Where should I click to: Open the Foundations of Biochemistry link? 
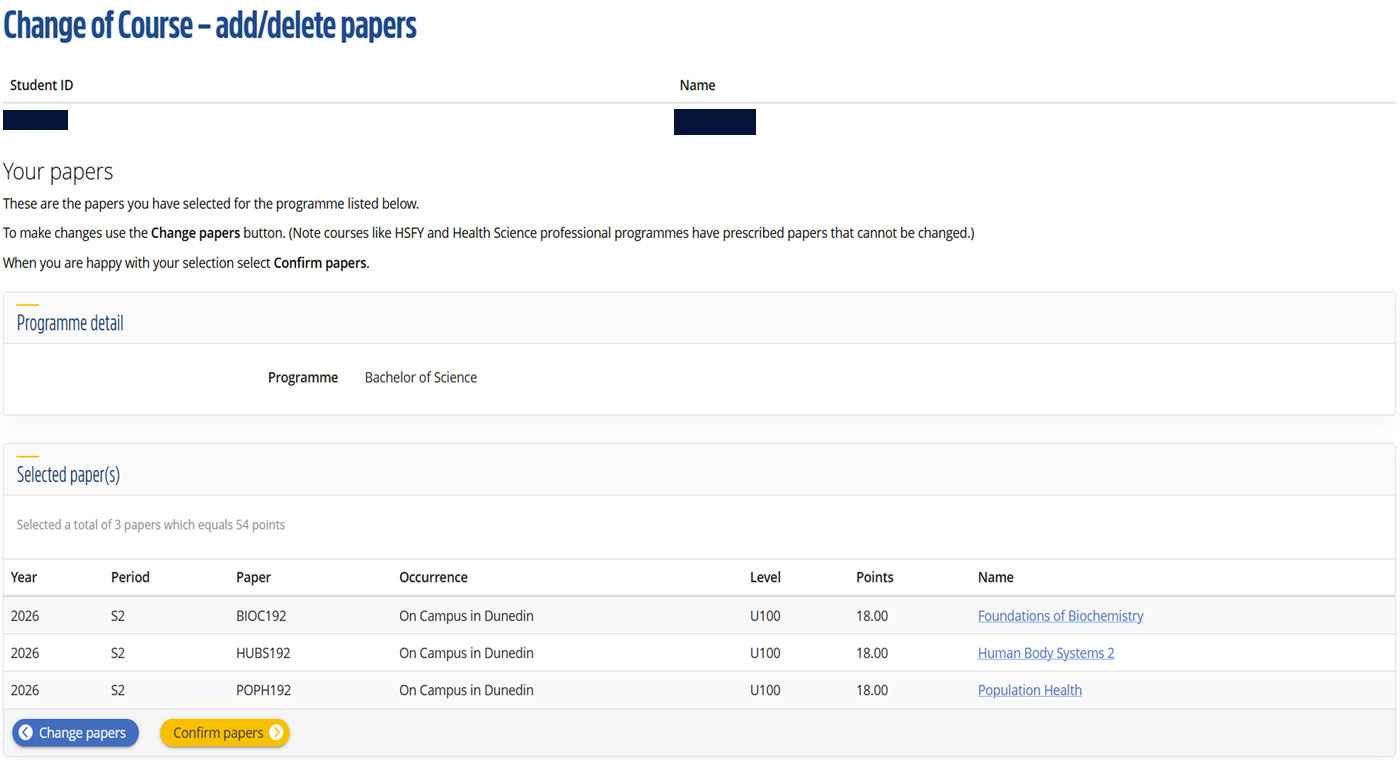[x=1060, y=616]
